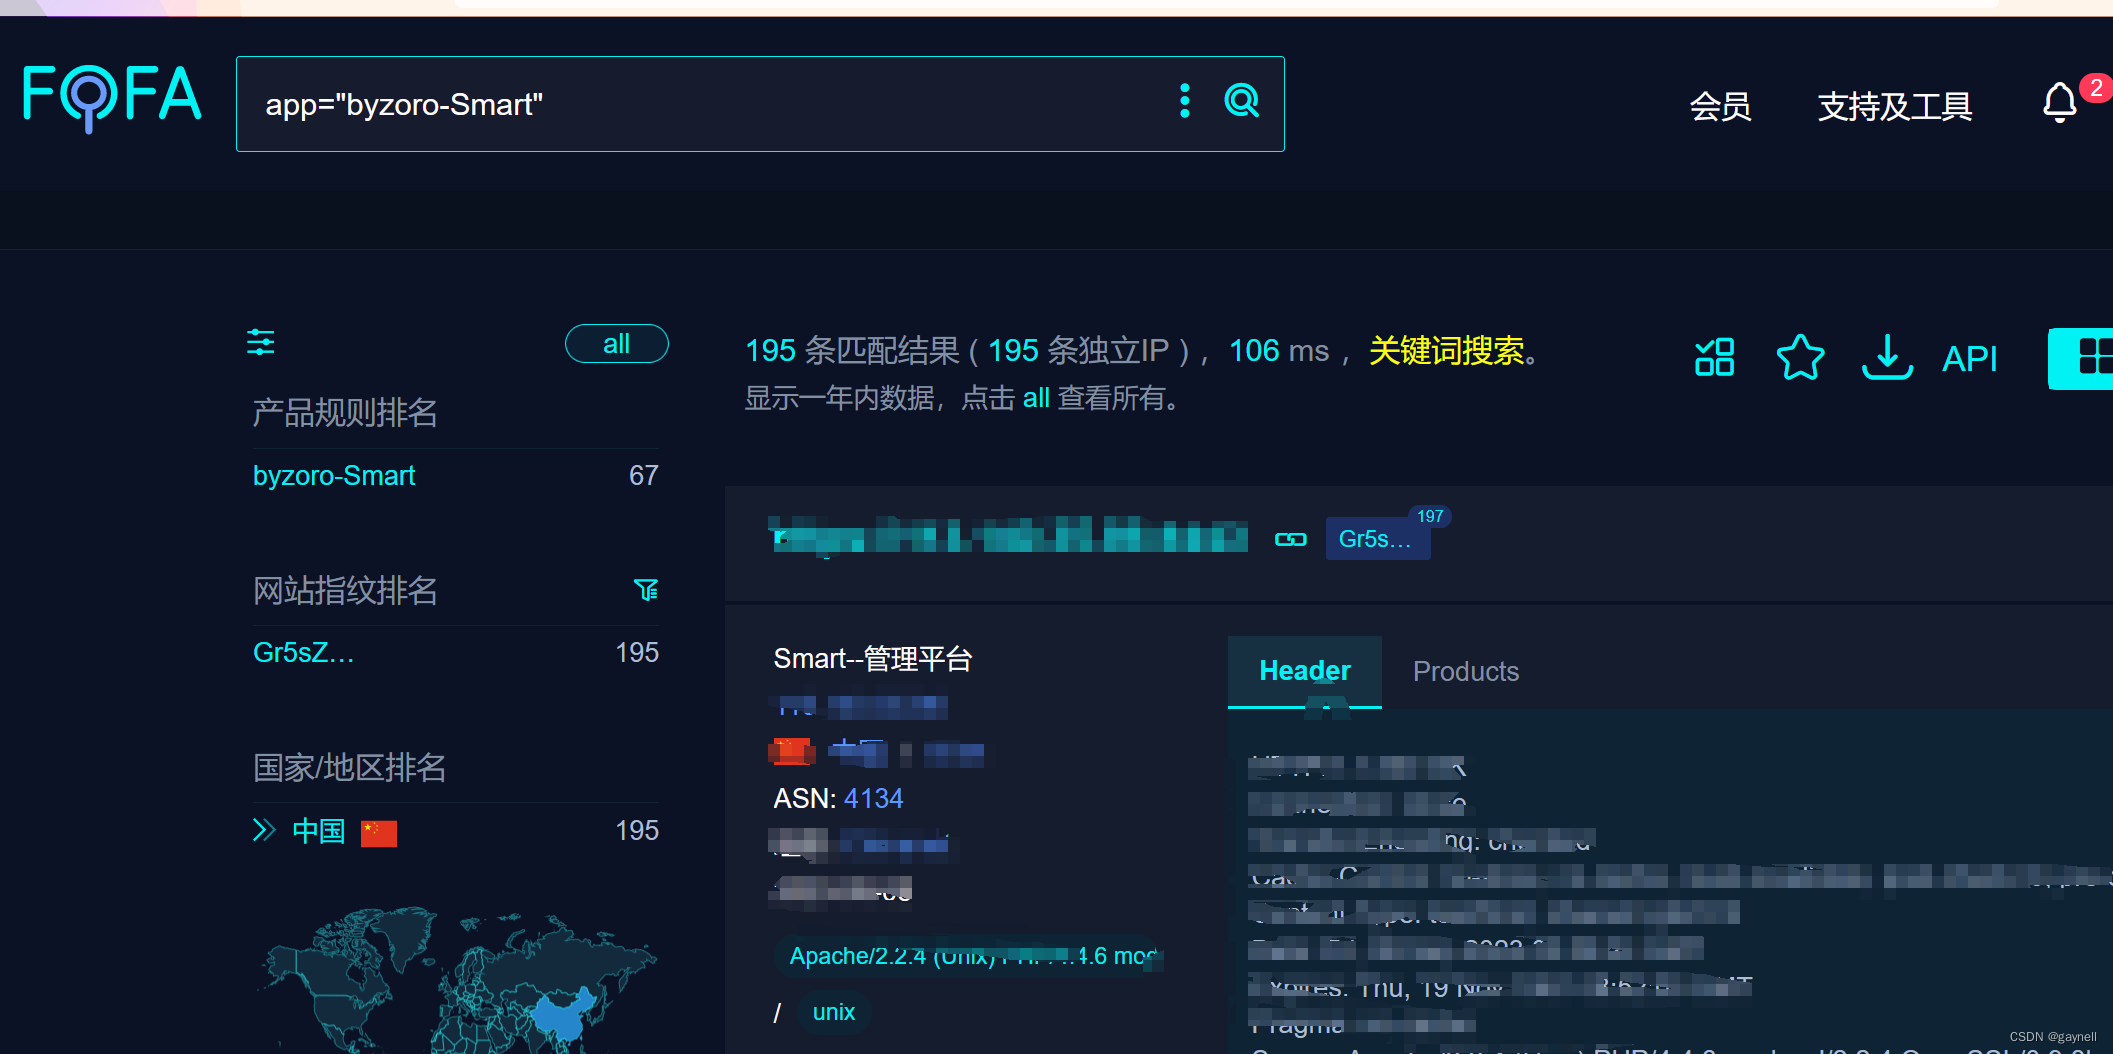The height and width of the screenshot is (1054, 2113).
Task: Switch to the Header tab
Action: click(1305, 671)
